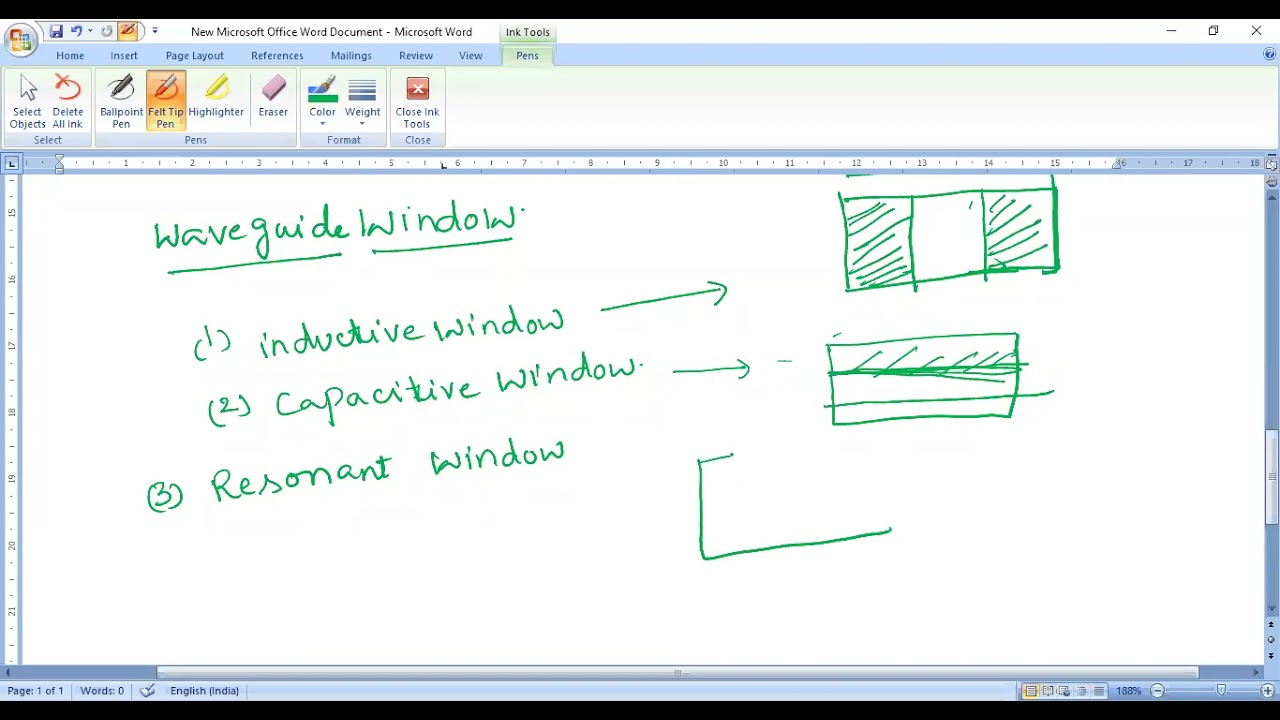Screen dimensions: 1280x720
Task: Open the Review tab
Action: 416,56
